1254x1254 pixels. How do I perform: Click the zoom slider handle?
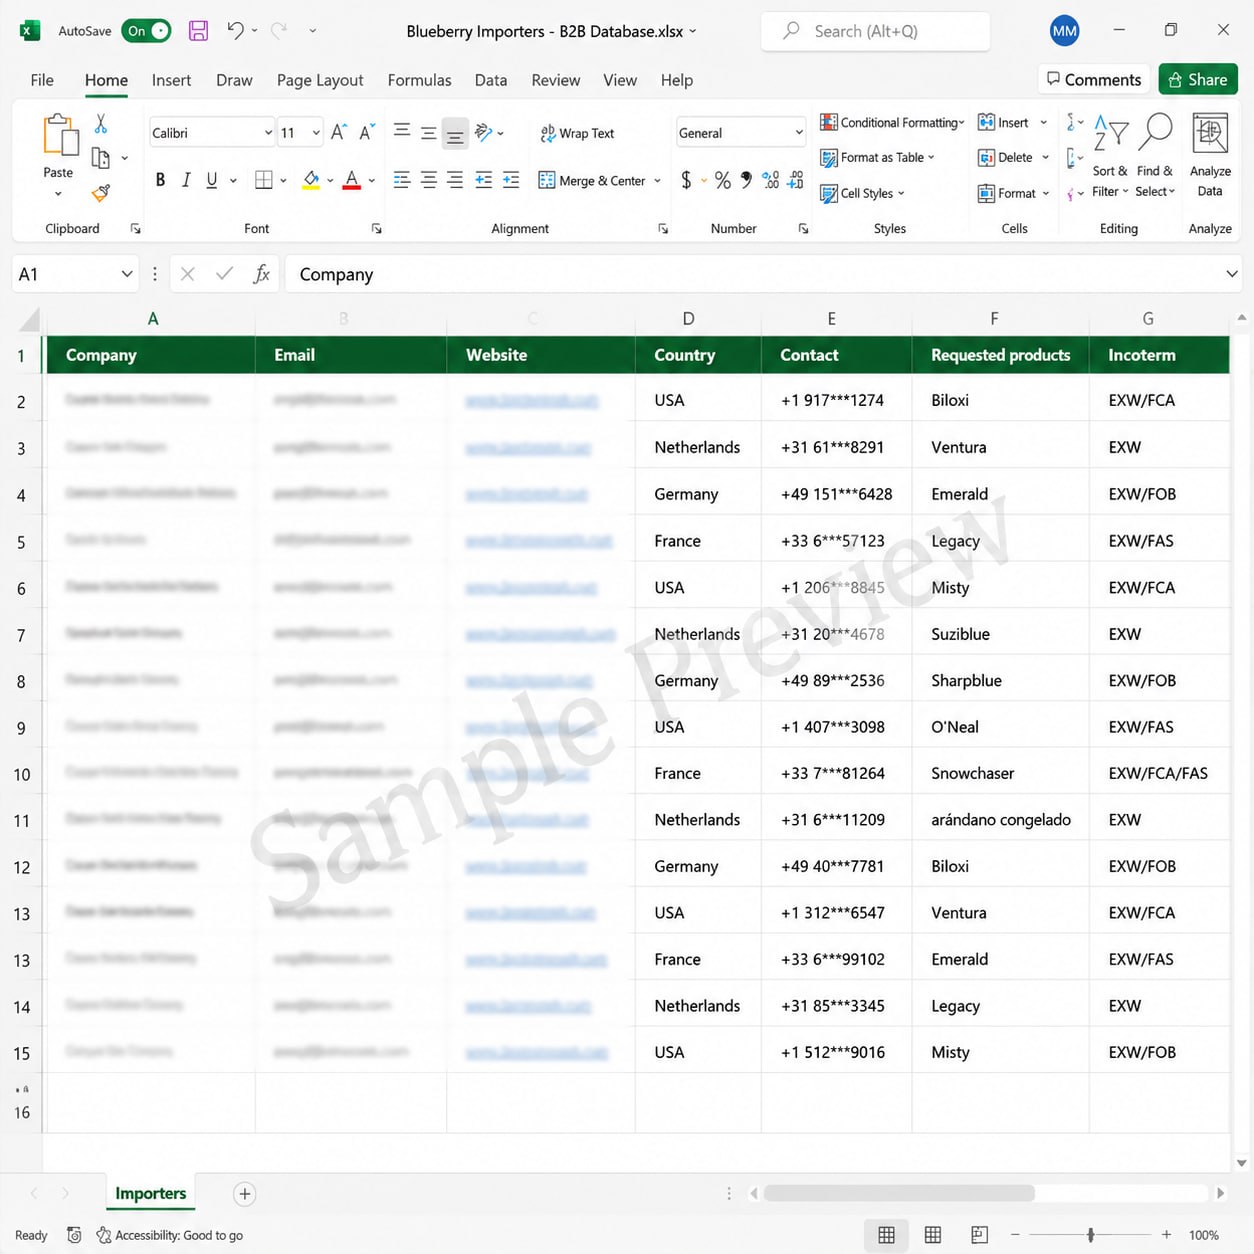point(1091,1235)
